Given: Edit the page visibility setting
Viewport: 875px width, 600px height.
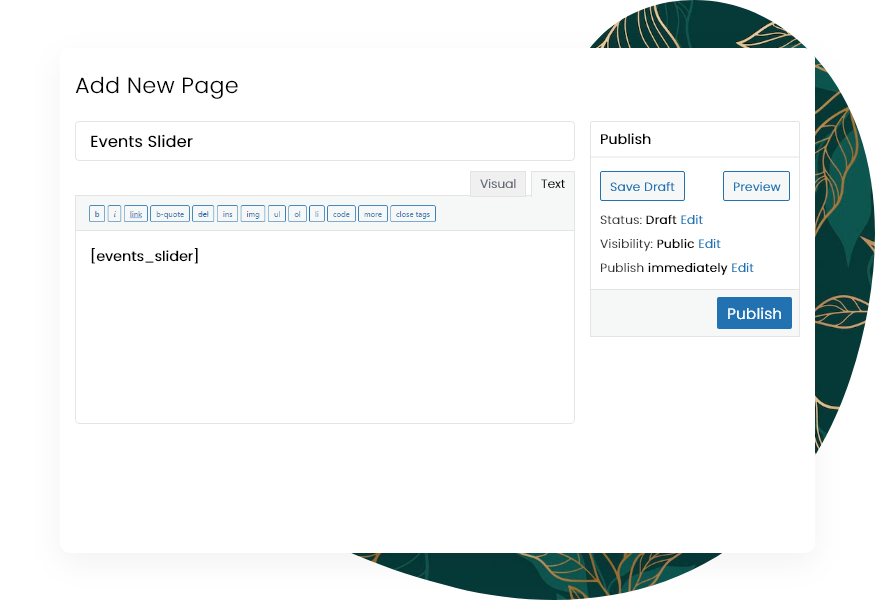Looking at the screenshot, I should pos(709,243).
